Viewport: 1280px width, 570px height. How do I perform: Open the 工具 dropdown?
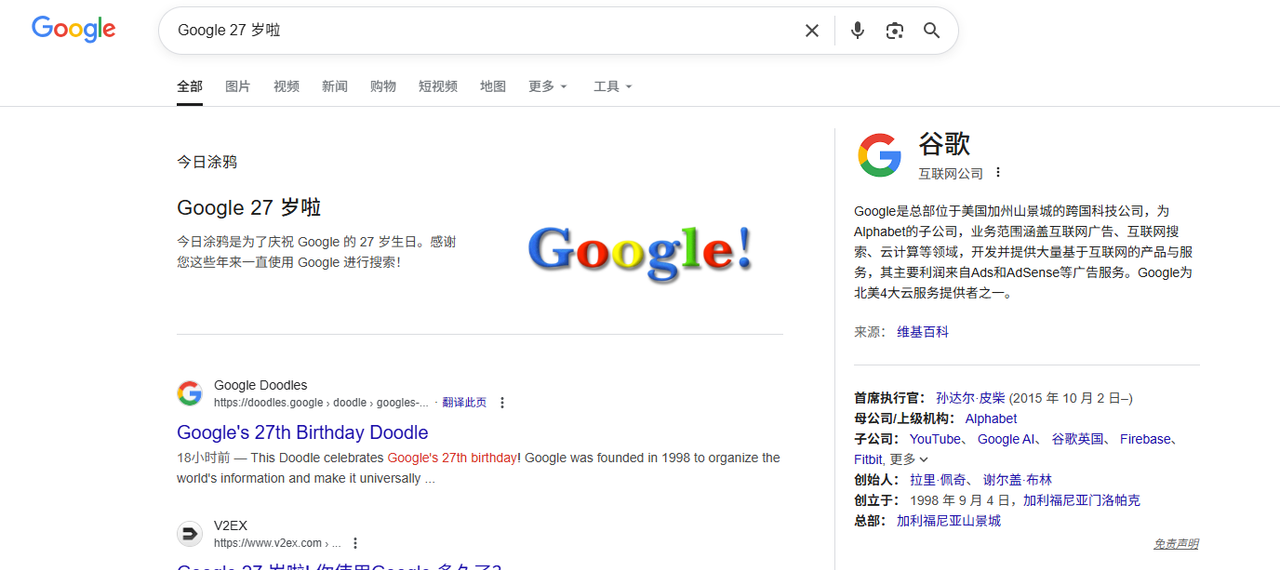coord(613,86)
